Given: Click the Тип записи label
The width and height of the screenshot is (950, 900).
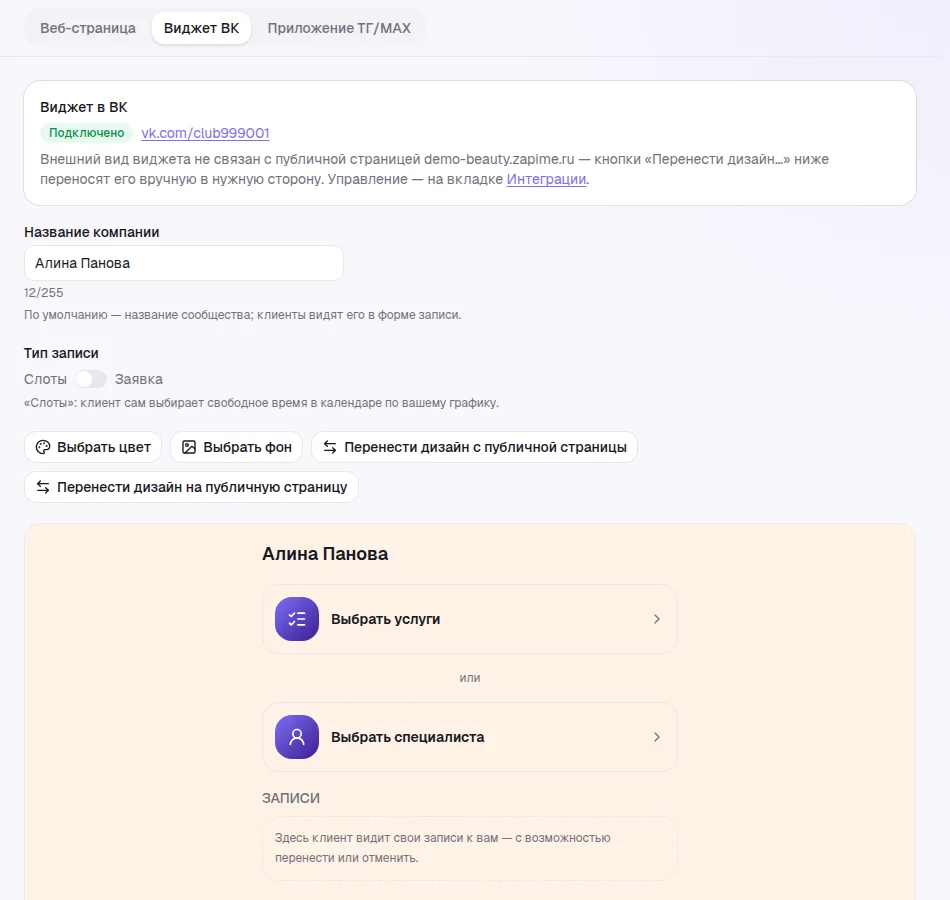Looking at the screenshot, I should [x=61, y=353].
